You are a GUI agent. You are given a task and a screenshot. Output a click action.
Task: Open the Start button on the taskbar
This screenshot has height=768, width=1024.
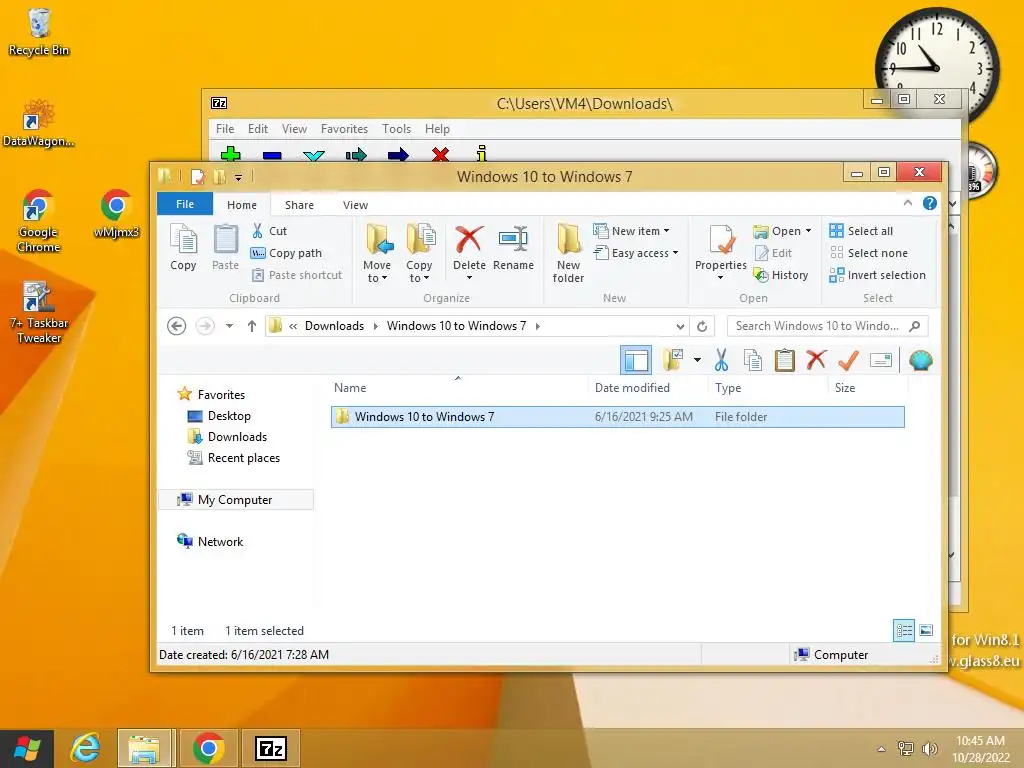point(27,748)
